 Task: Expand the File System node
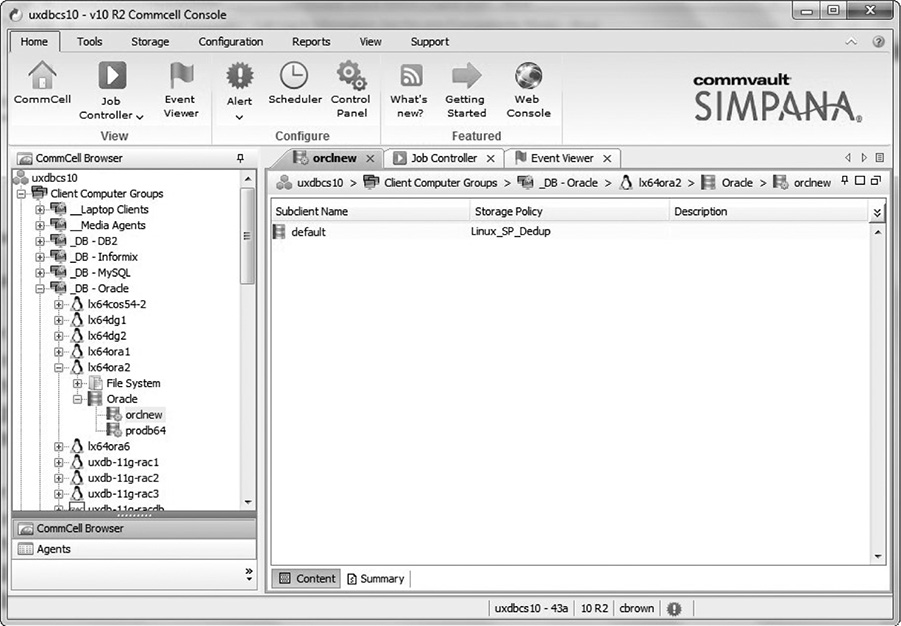pos(78,383)
